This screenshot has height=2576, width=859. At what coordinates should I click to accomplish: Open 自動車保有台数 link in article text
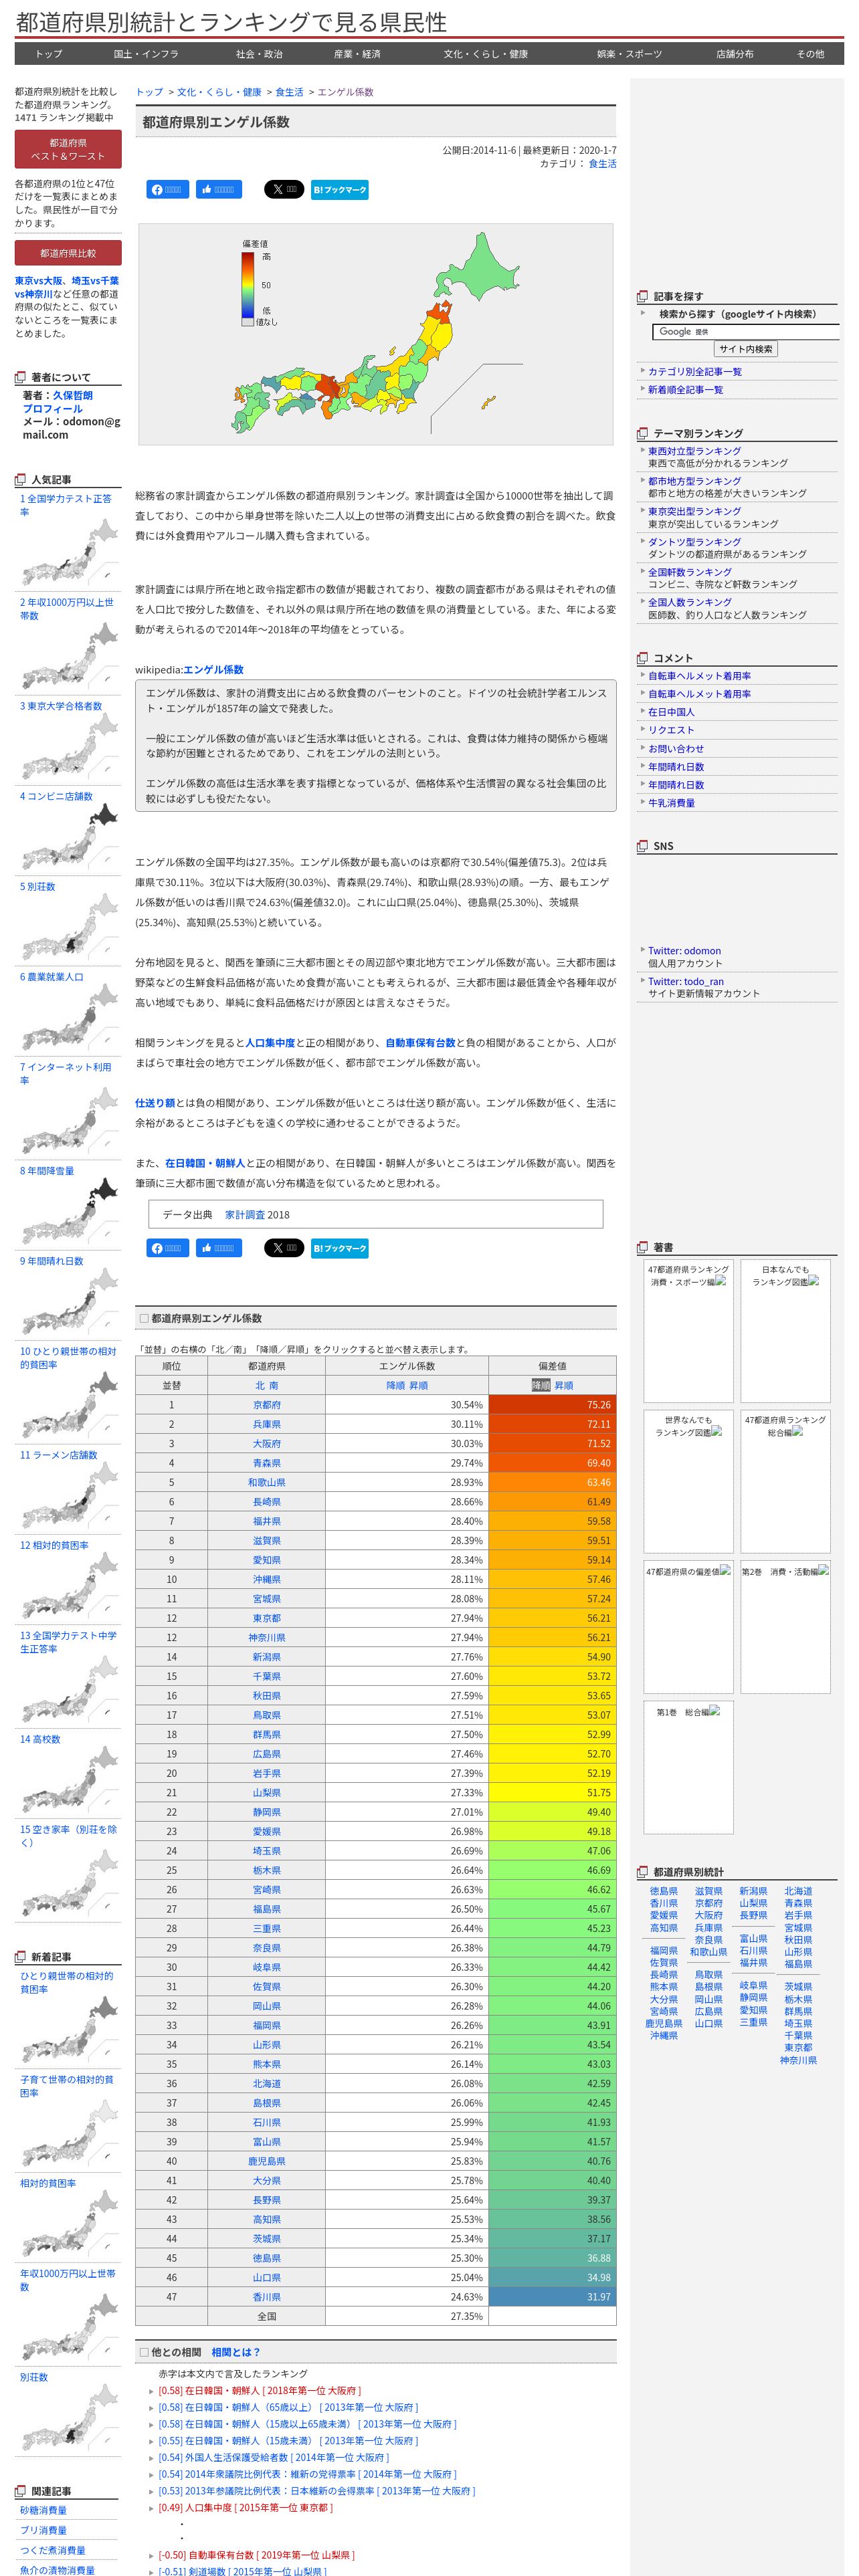click(x=420, y=1042)
